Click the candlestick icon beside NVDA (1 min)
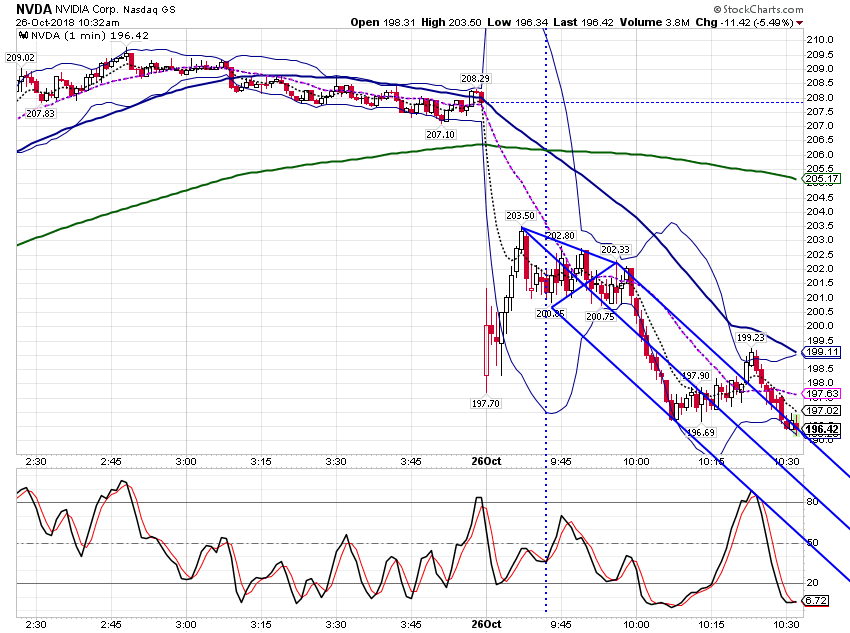The height and width of the screenshot is (633, 850). (x=23, y=36)
